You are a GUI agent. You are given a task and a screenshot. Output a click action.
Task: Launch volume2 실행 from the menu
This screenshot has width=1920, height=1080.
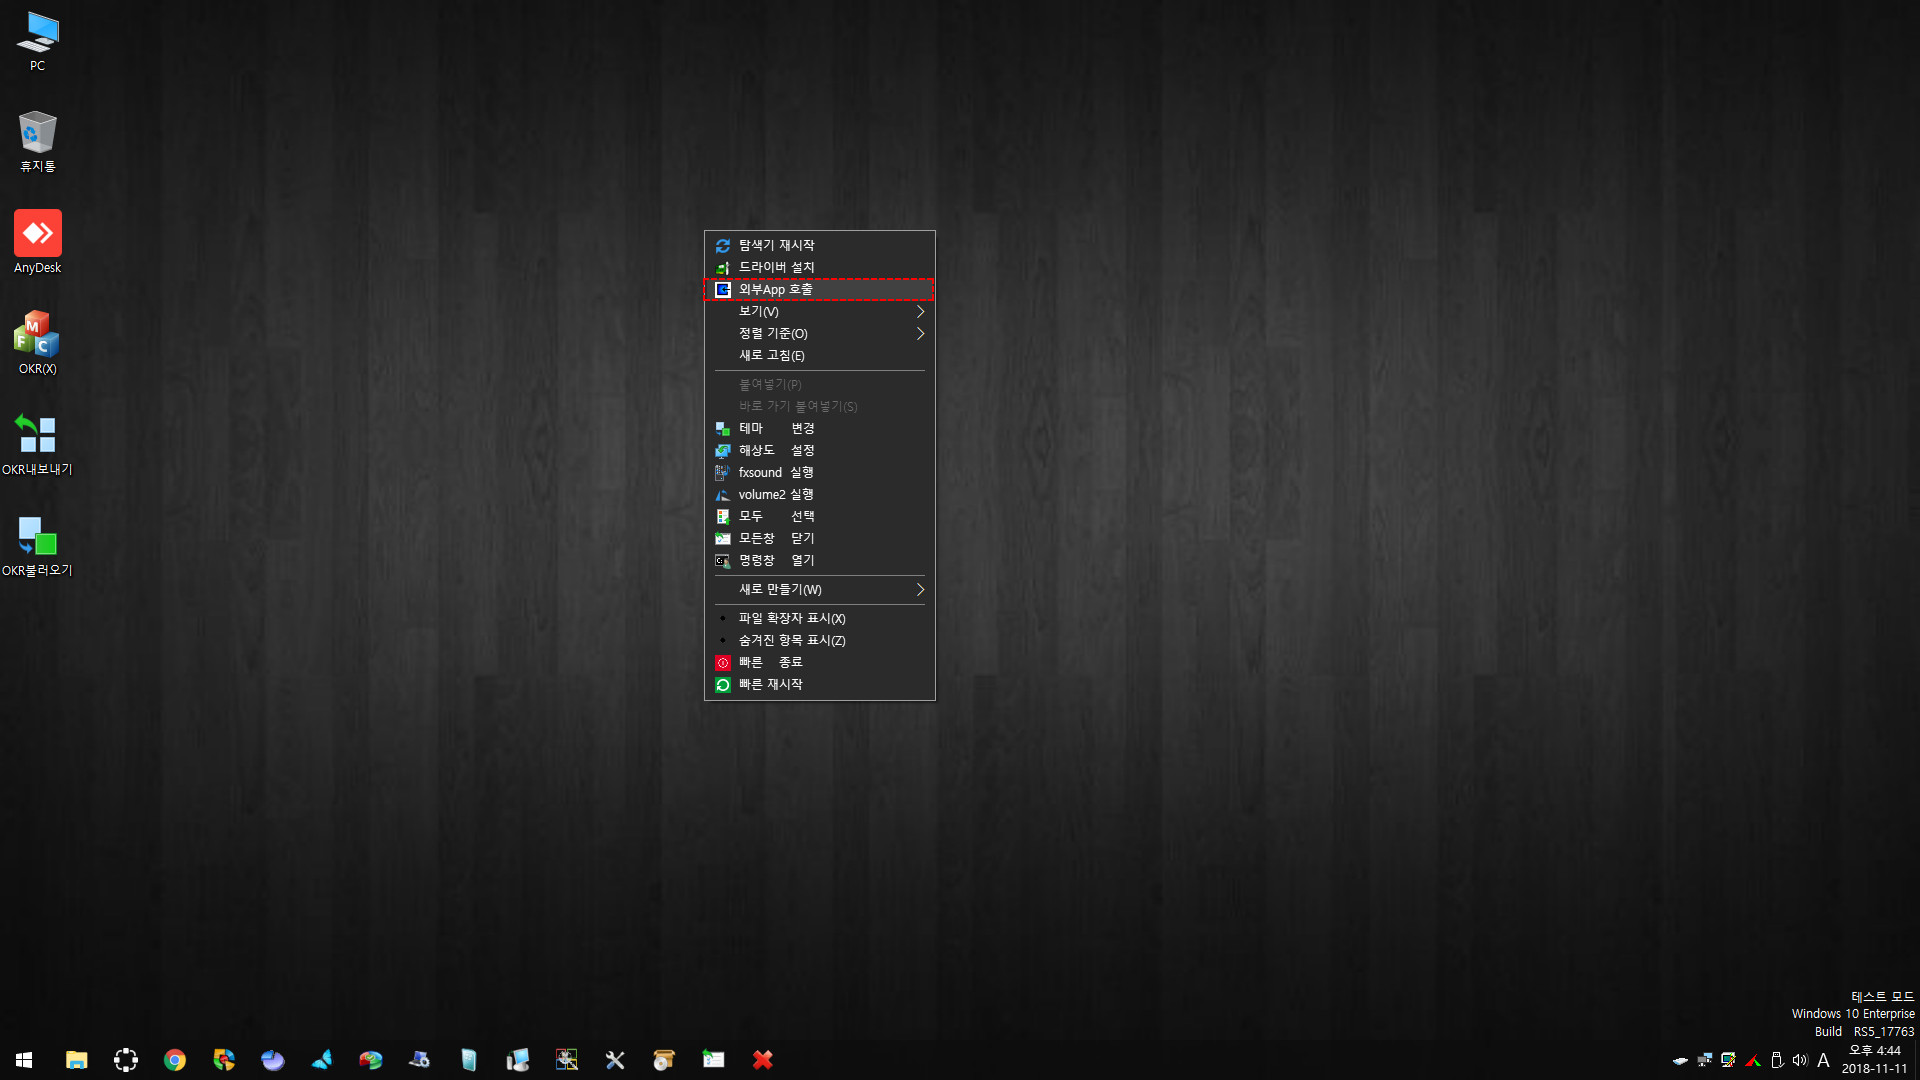click(x=819, y=494)
